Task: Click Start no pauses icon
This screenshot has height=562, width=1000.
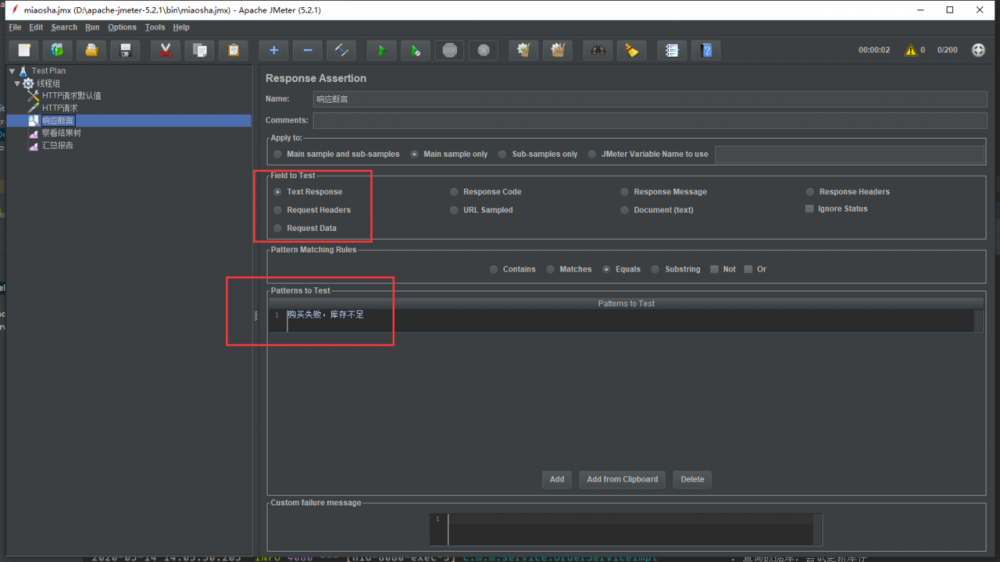Action: (415, 50)
